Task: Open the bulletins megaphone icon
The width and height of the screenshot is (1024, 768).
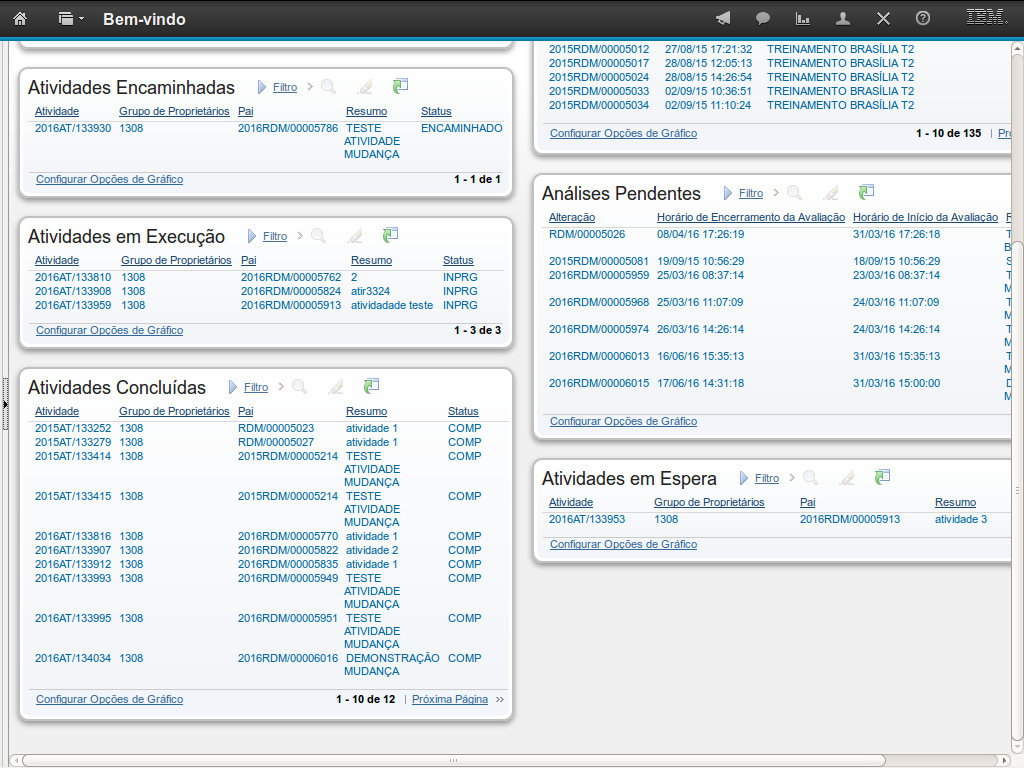Action: (723, 18)
